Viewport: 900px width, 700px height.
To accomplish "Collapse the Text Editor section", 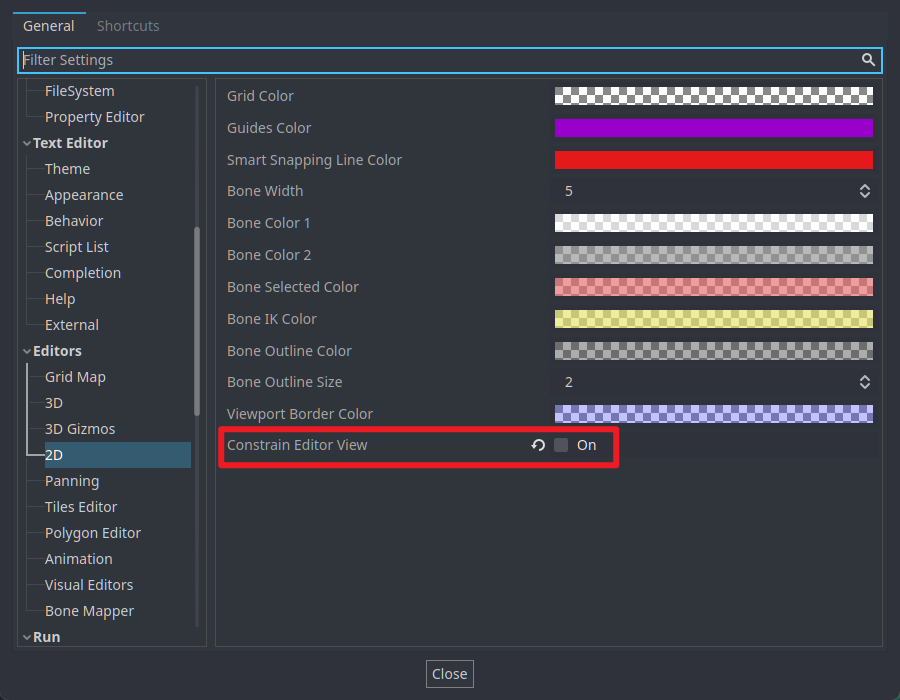I will pyautogui.click(x=27, y=142).
